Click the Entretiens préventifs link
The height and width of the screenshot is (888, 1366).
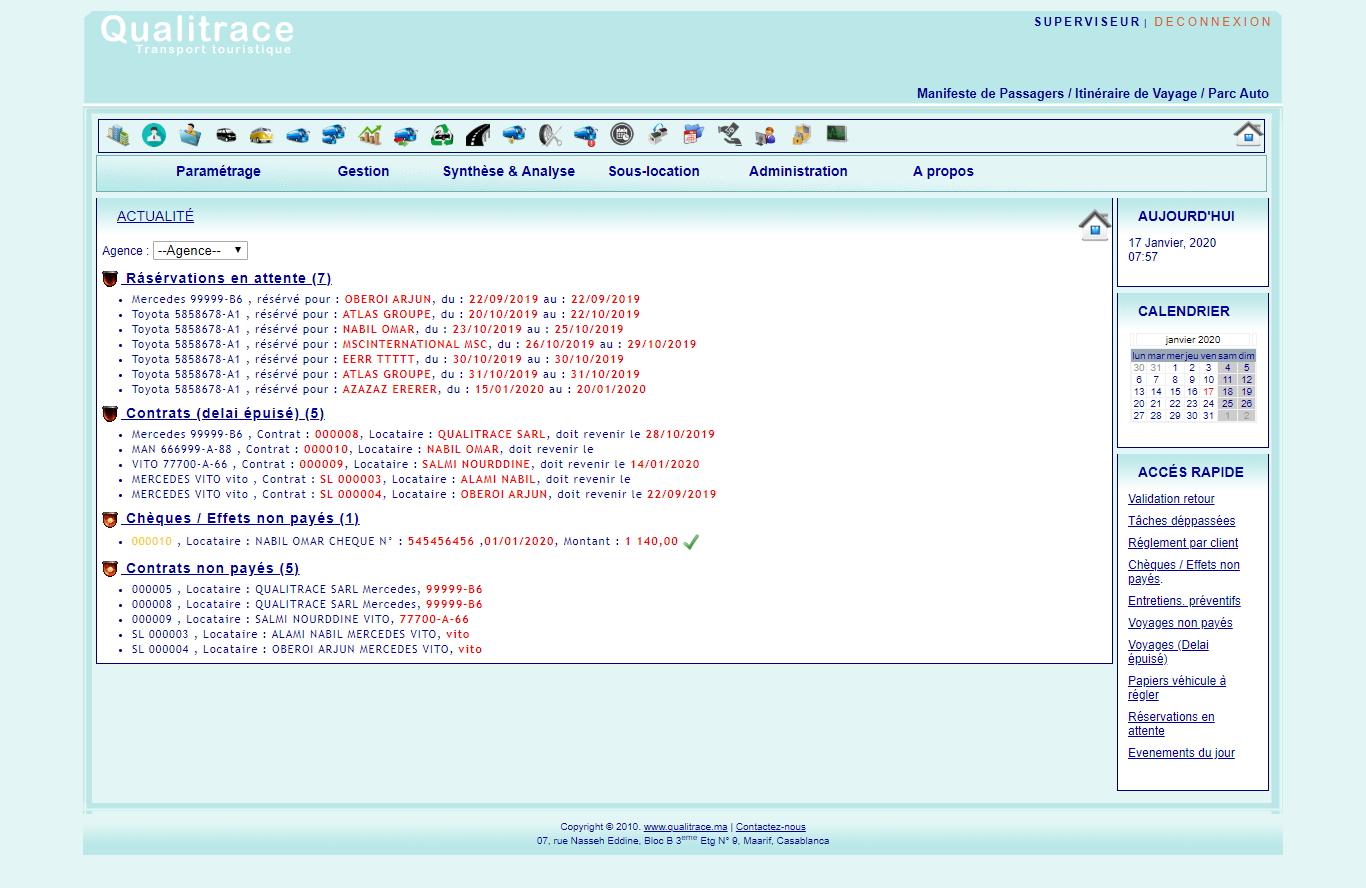1184,601
